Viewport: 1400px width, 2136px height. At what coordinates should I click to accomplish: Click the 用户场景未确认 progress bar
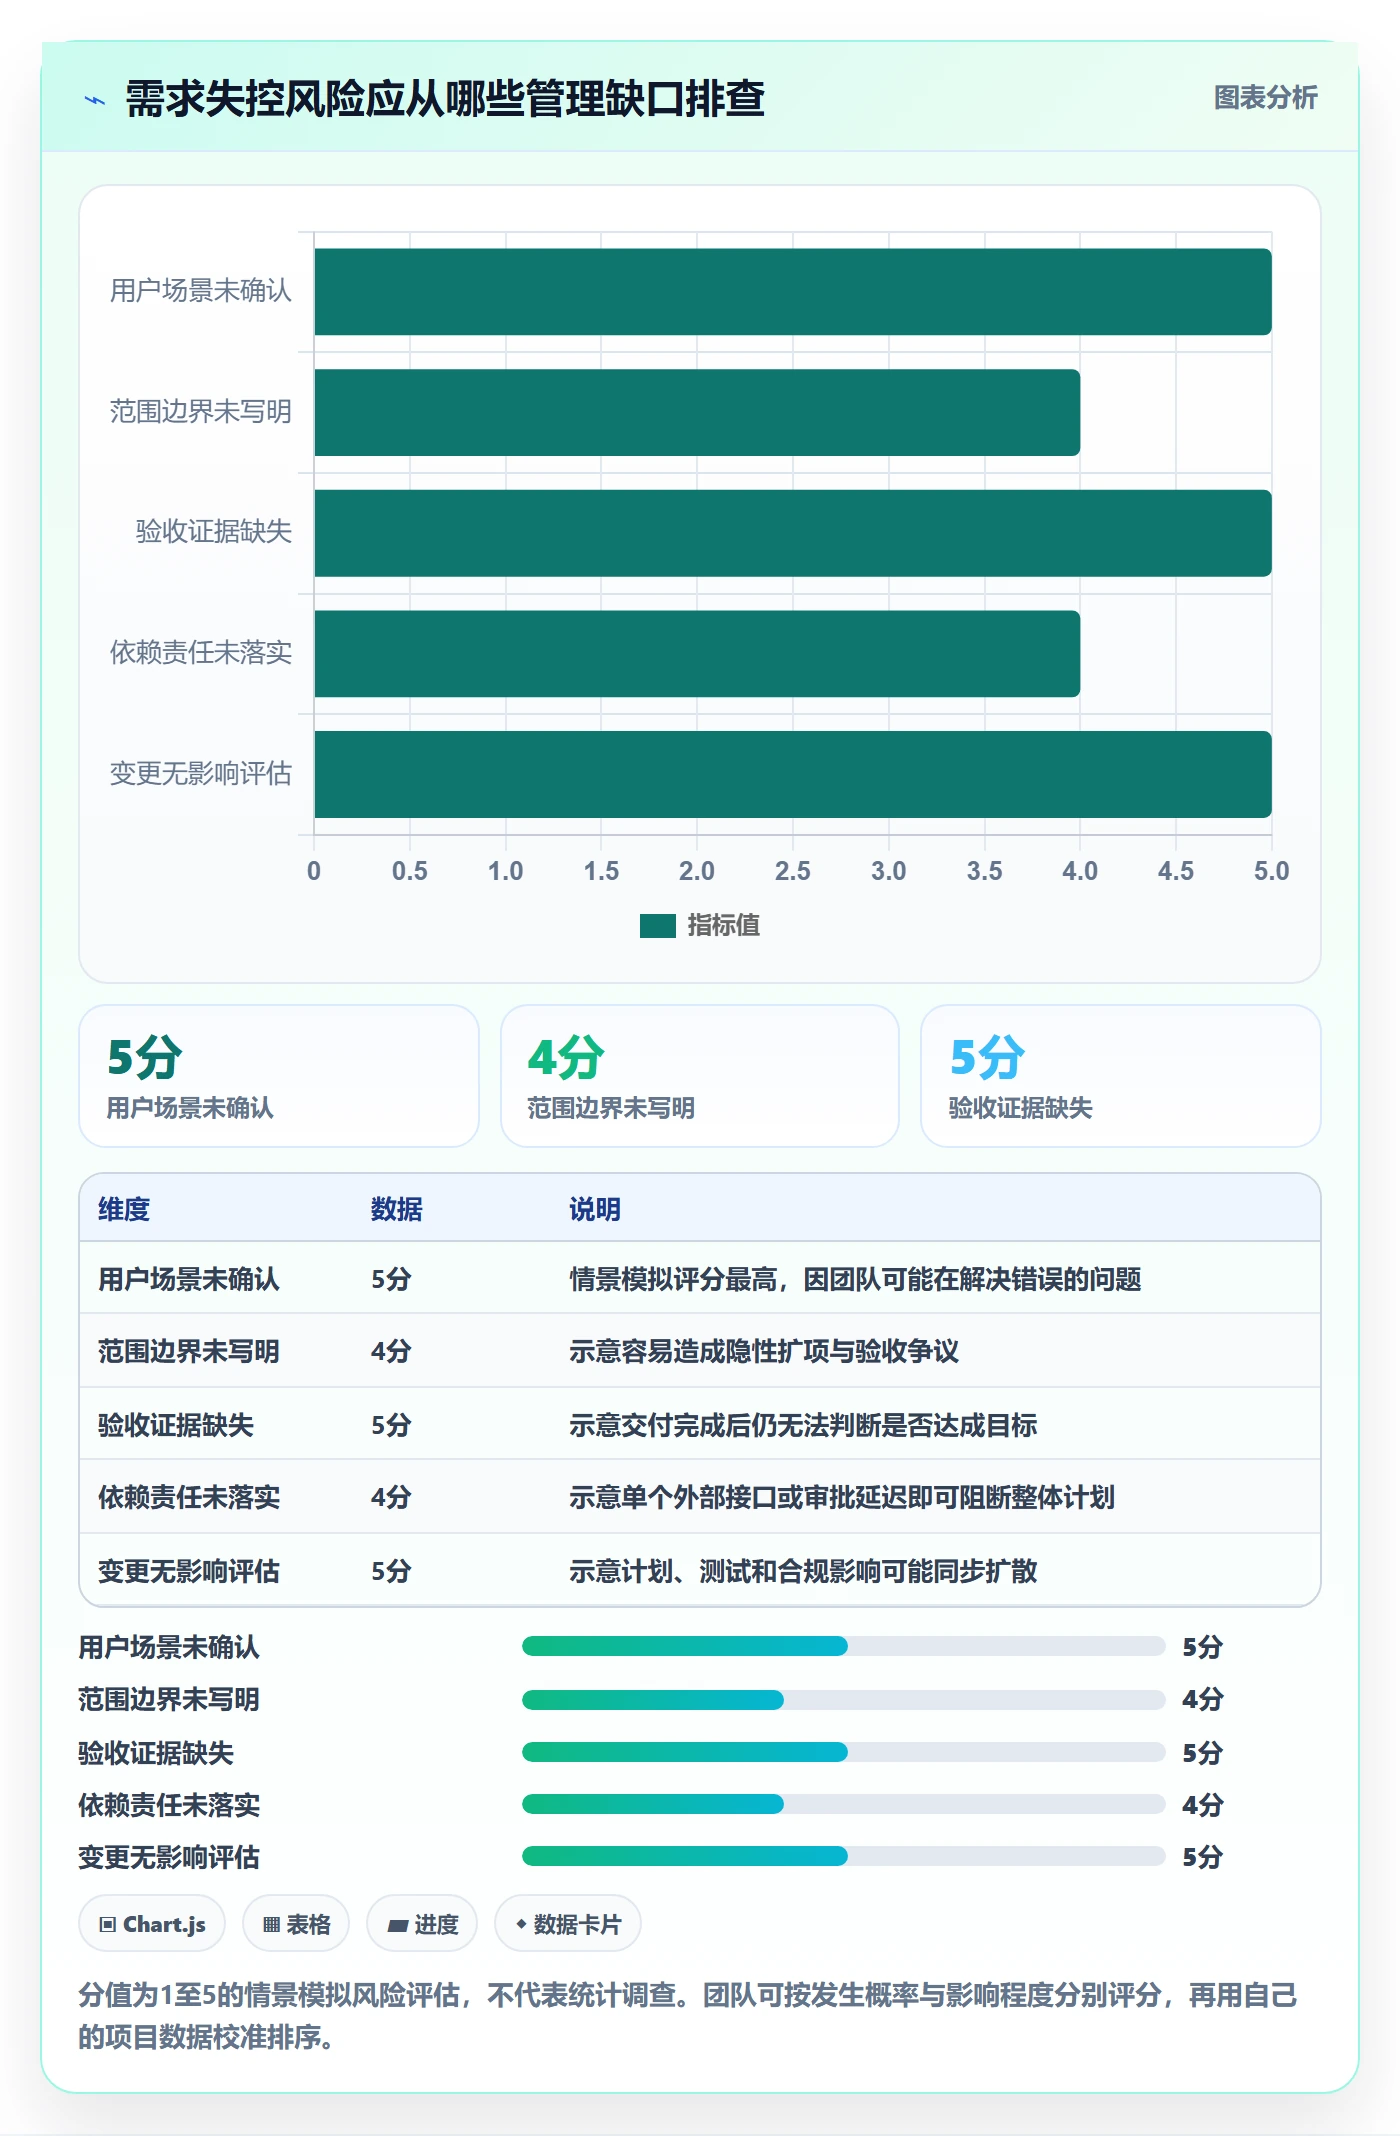click(x=844, y=1646)
